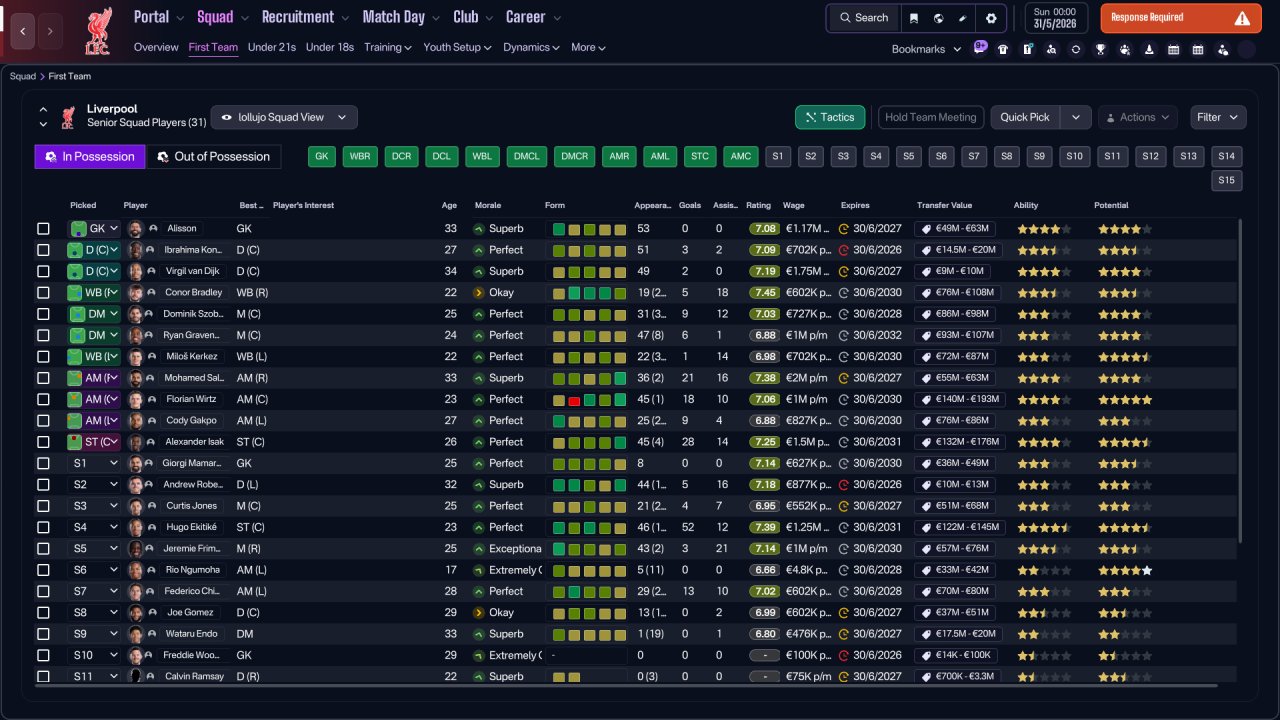
Task: Open the Bookmarks dropdown
Action: pyautogui.click(x=926, y=49)
